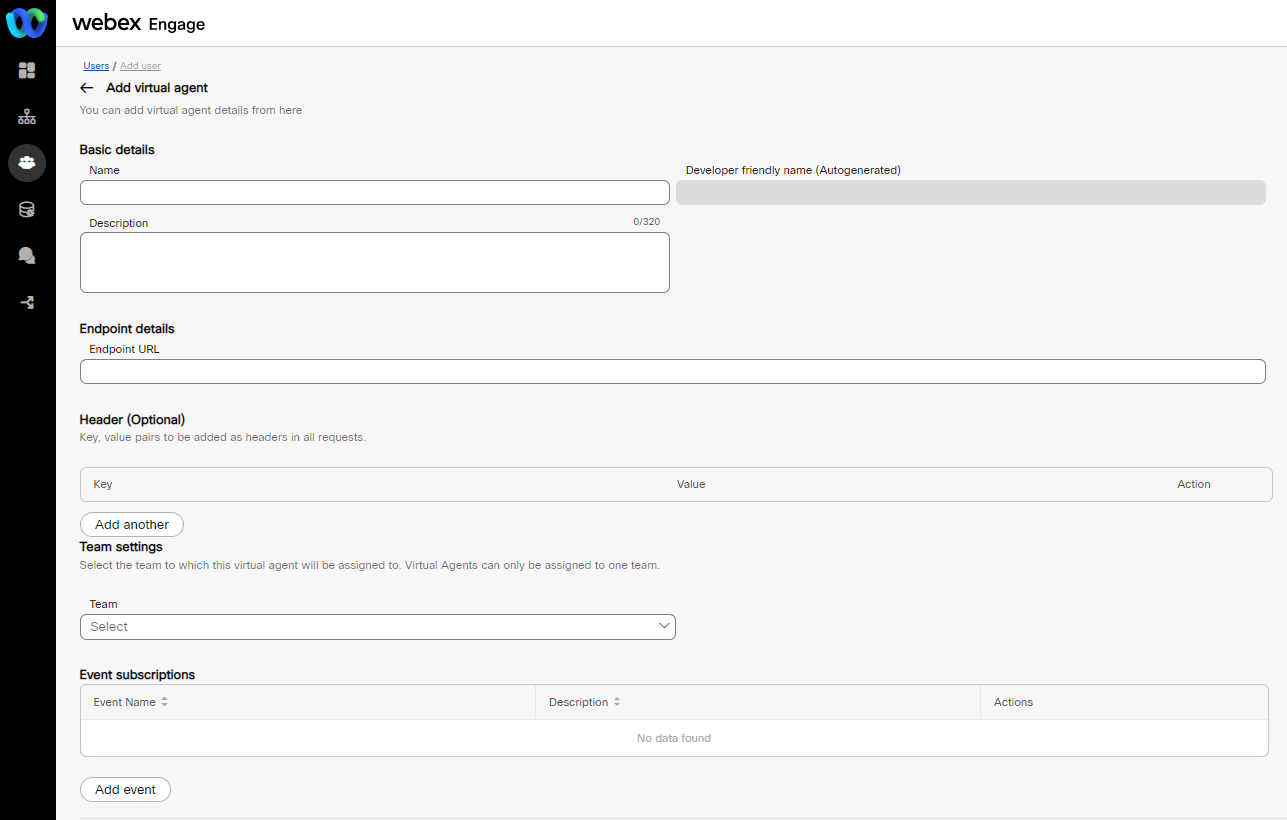Click the Key column header
This screenshot has height=820, width=1287.
coord(103,484)
